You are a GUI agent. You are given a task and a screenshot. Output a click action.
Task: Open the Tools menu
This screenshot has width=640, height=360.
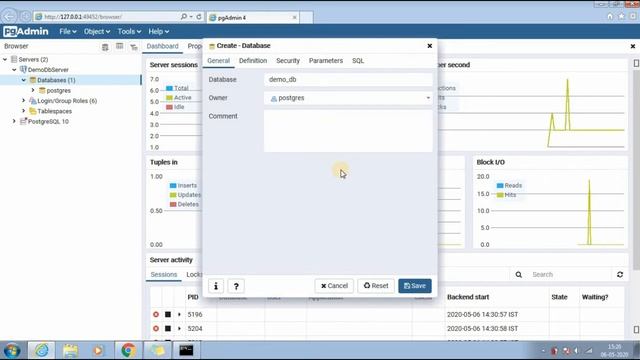[x=129, y=31]
